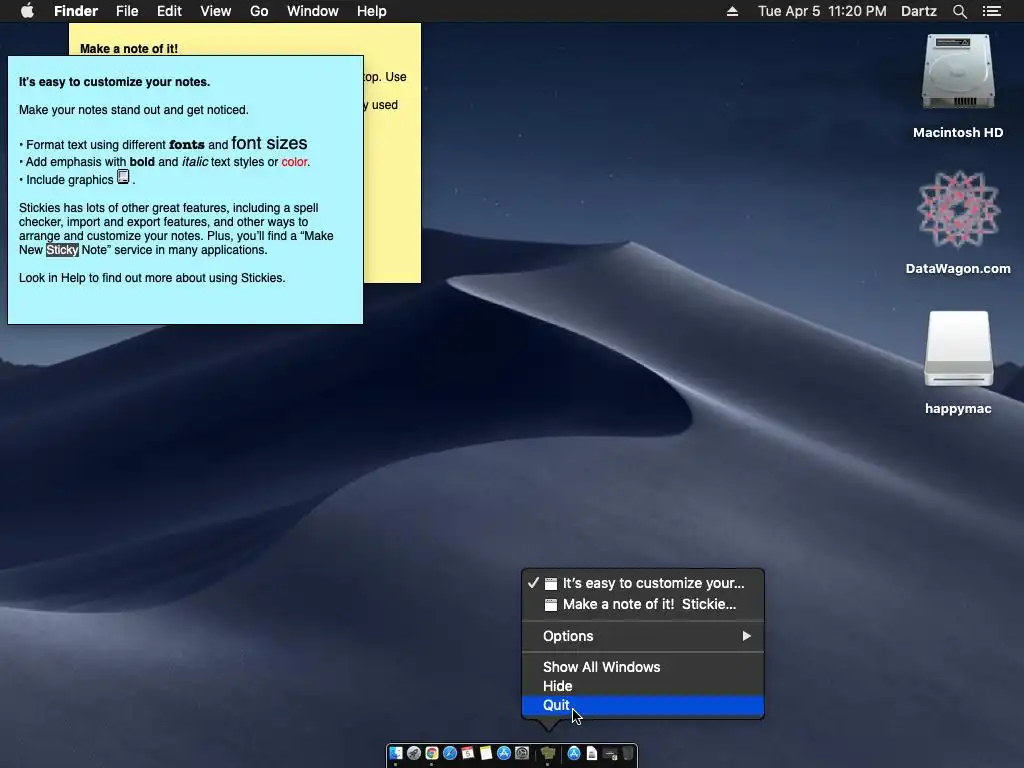The image size is (1024, 768).
Task: Click the eject icon in menu bar
Action: pyautogui.click(x=732, y=11)
